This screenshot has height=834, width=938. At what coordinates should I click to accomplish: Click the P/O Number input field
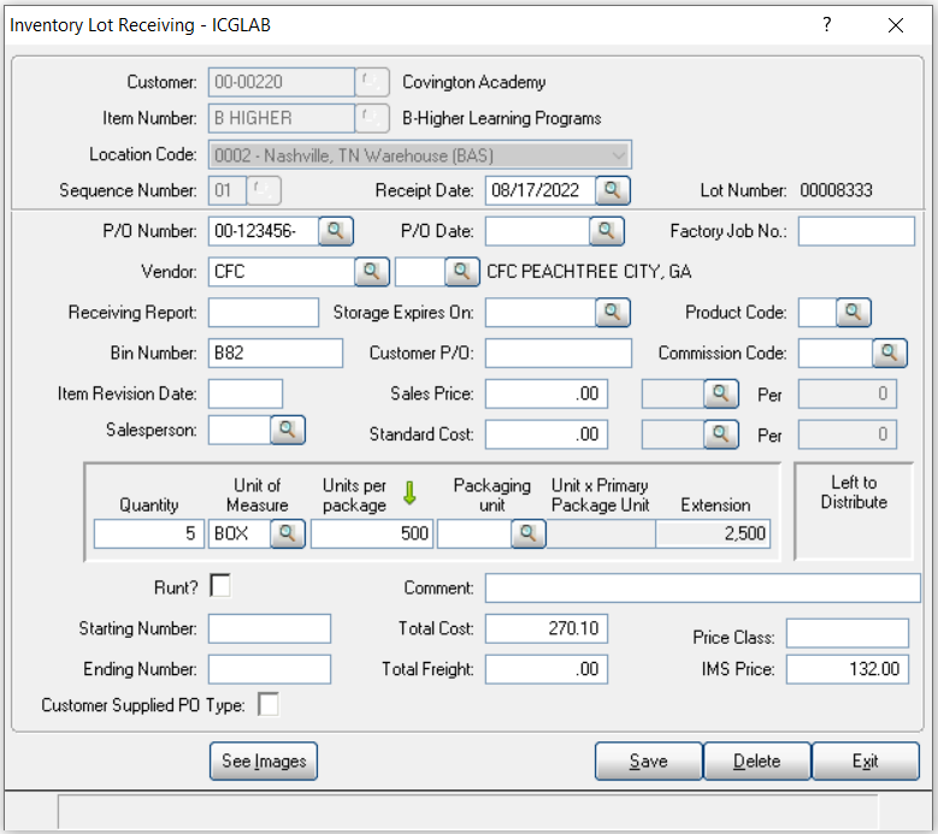(x=263, y=231)
